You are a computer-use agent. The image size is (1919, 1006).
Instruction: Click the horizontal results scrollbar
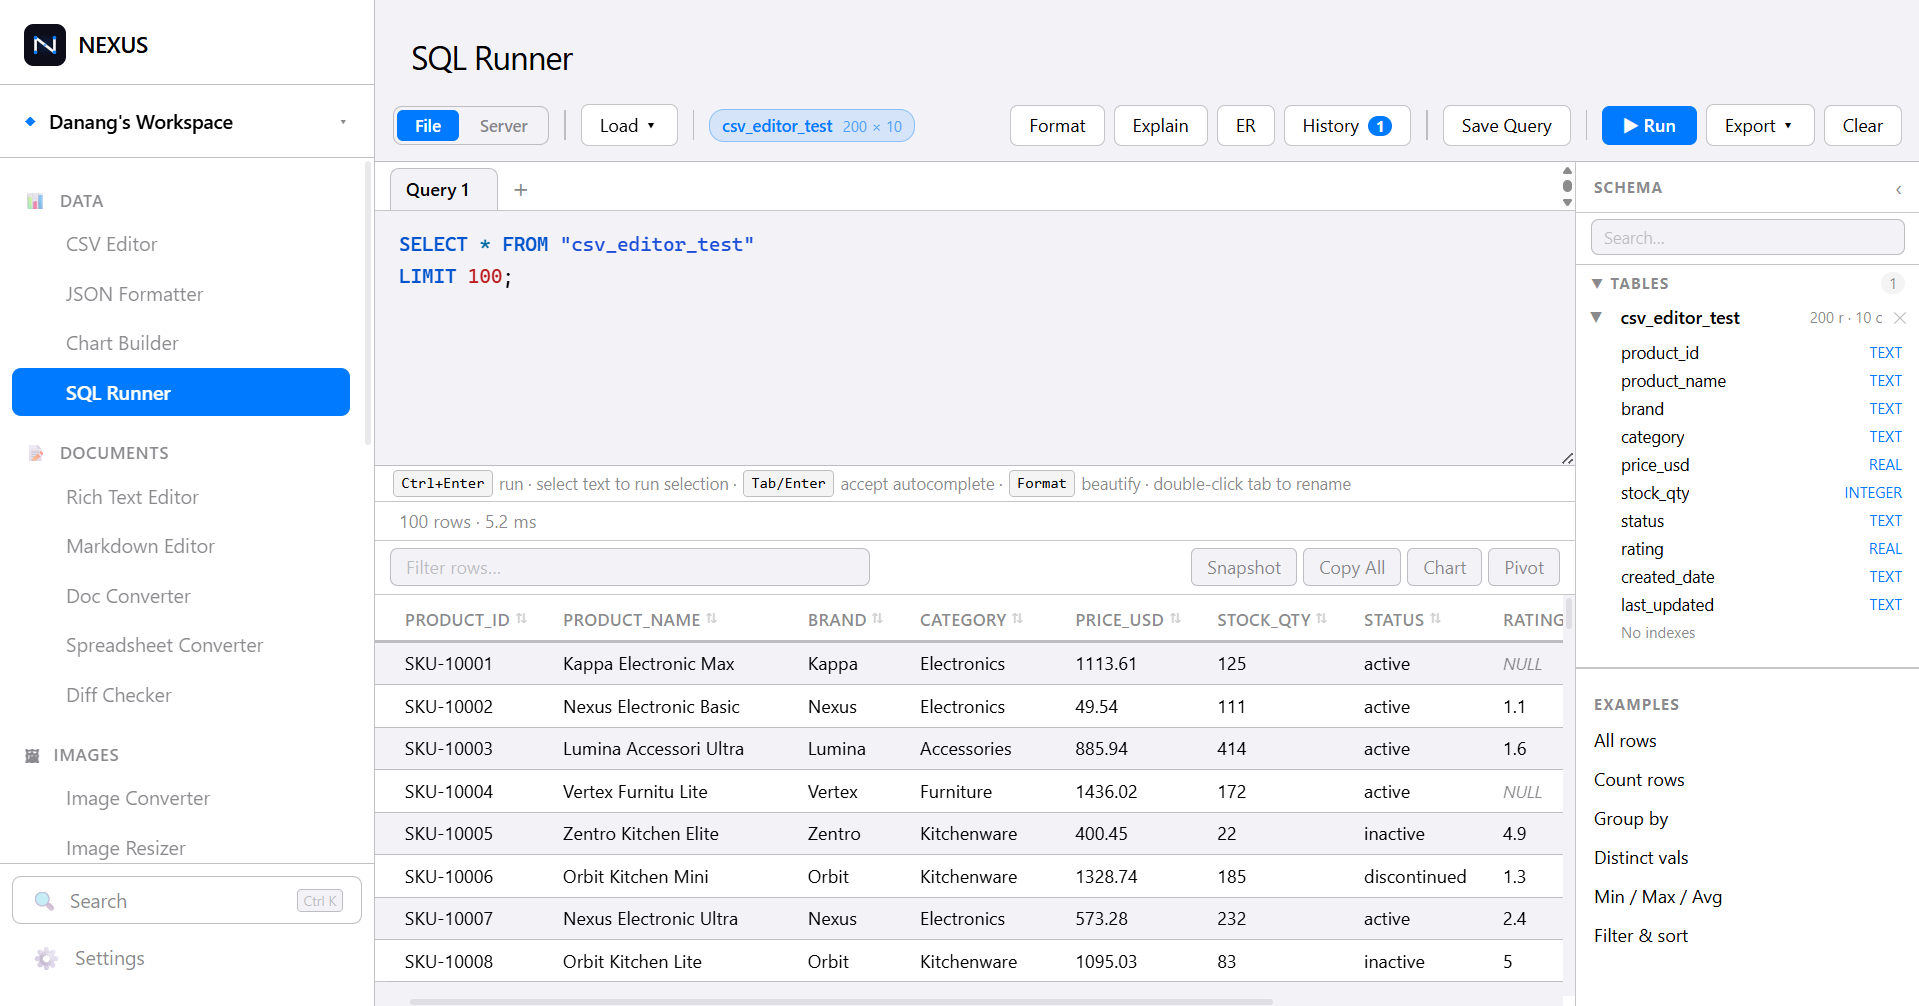coord(840,1001)
